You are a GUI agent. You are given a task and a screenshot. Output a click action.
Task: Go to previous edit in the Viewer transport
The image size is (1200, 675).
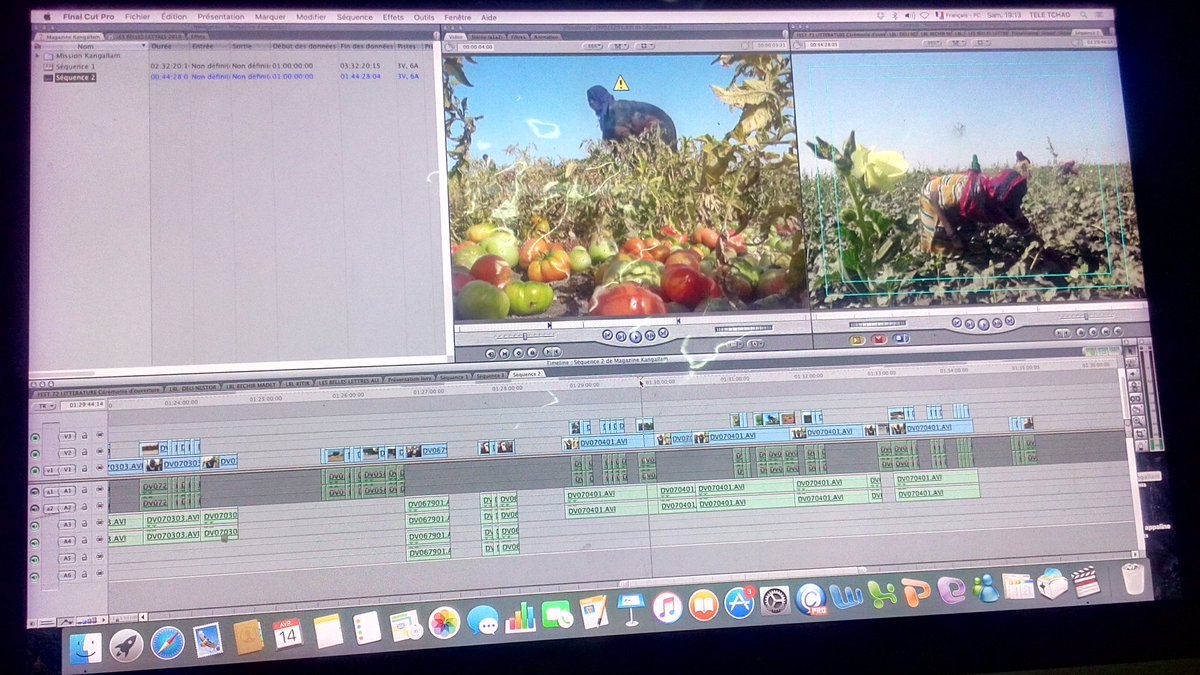click(607, 336)
